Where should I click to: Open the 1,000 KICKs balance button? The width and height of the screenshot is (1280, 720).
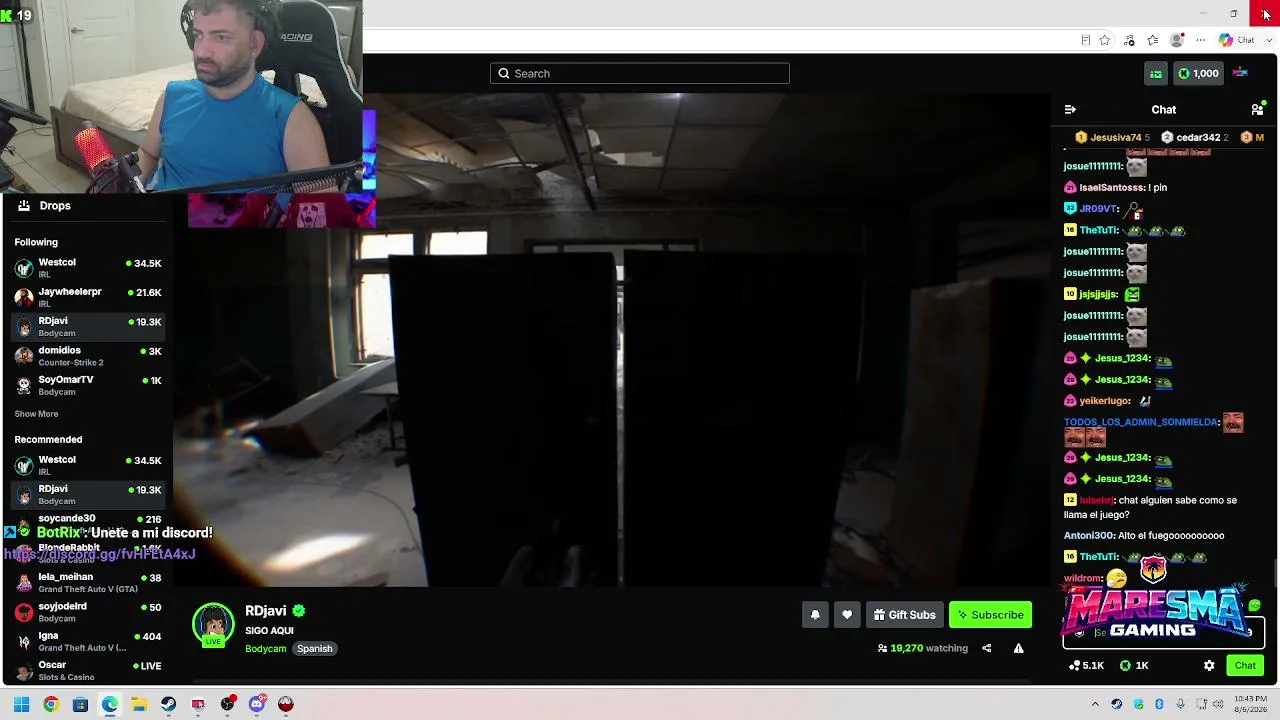(x=1198, y=73)
